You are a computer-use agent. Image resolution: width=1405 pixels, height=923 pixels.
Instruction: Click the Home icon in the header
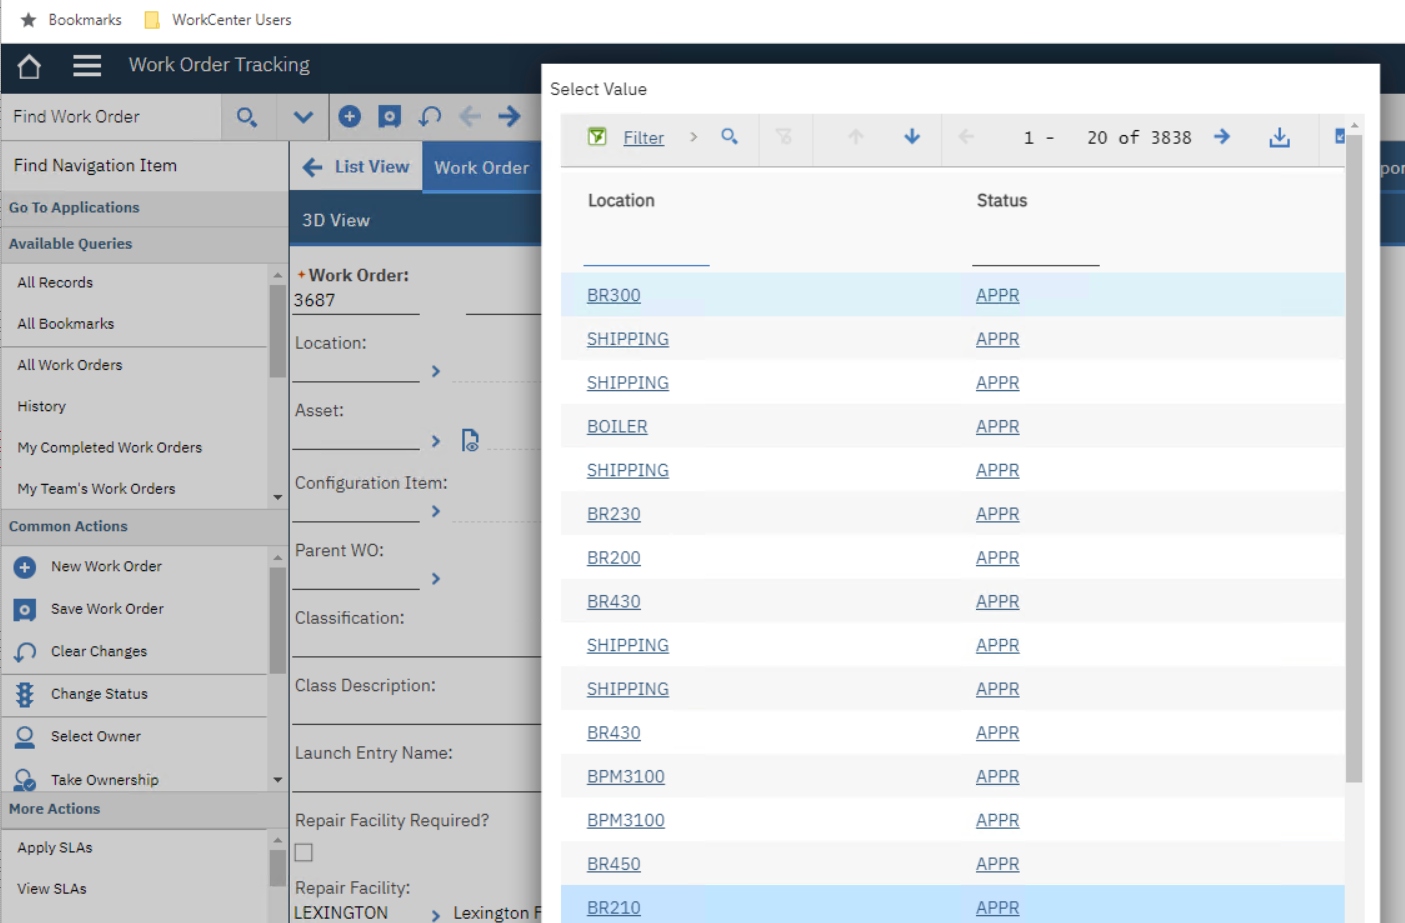click(29, 66)
